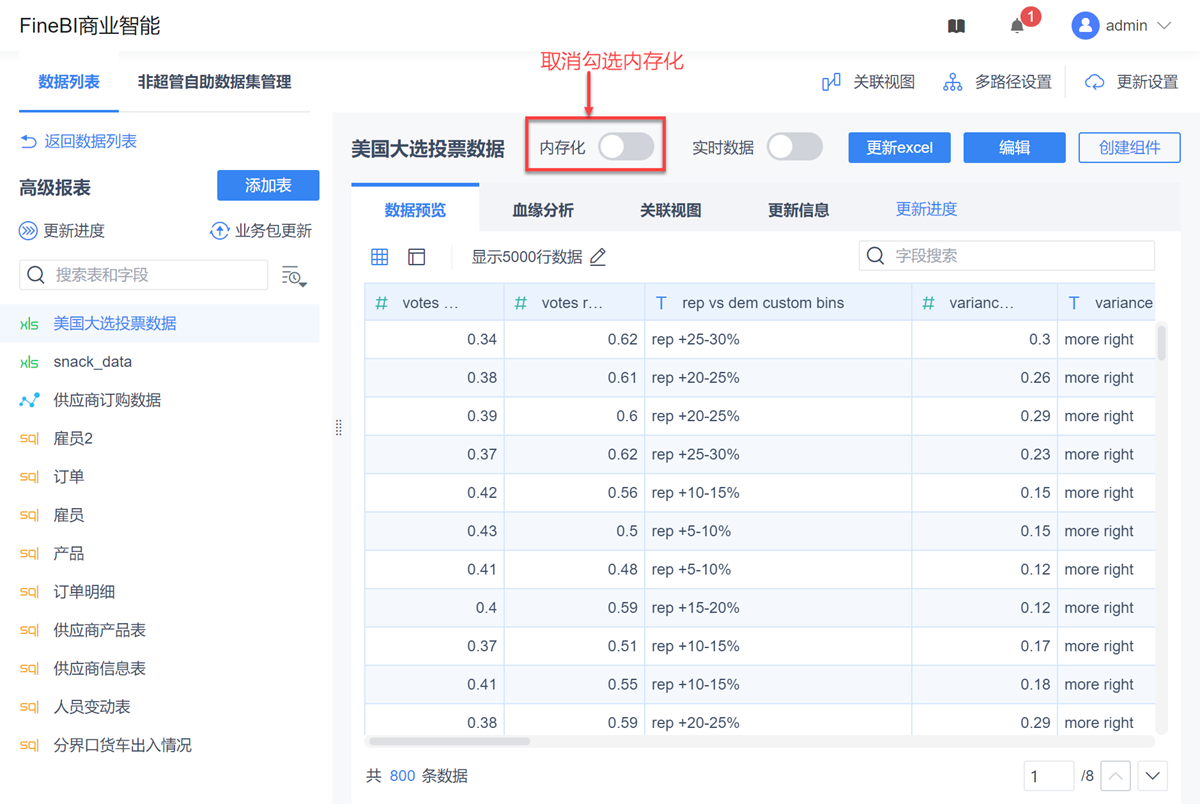This screenshot has height=804, width=1200.
Task: Open the 更新进度 tab link
Action: (926, 209)
